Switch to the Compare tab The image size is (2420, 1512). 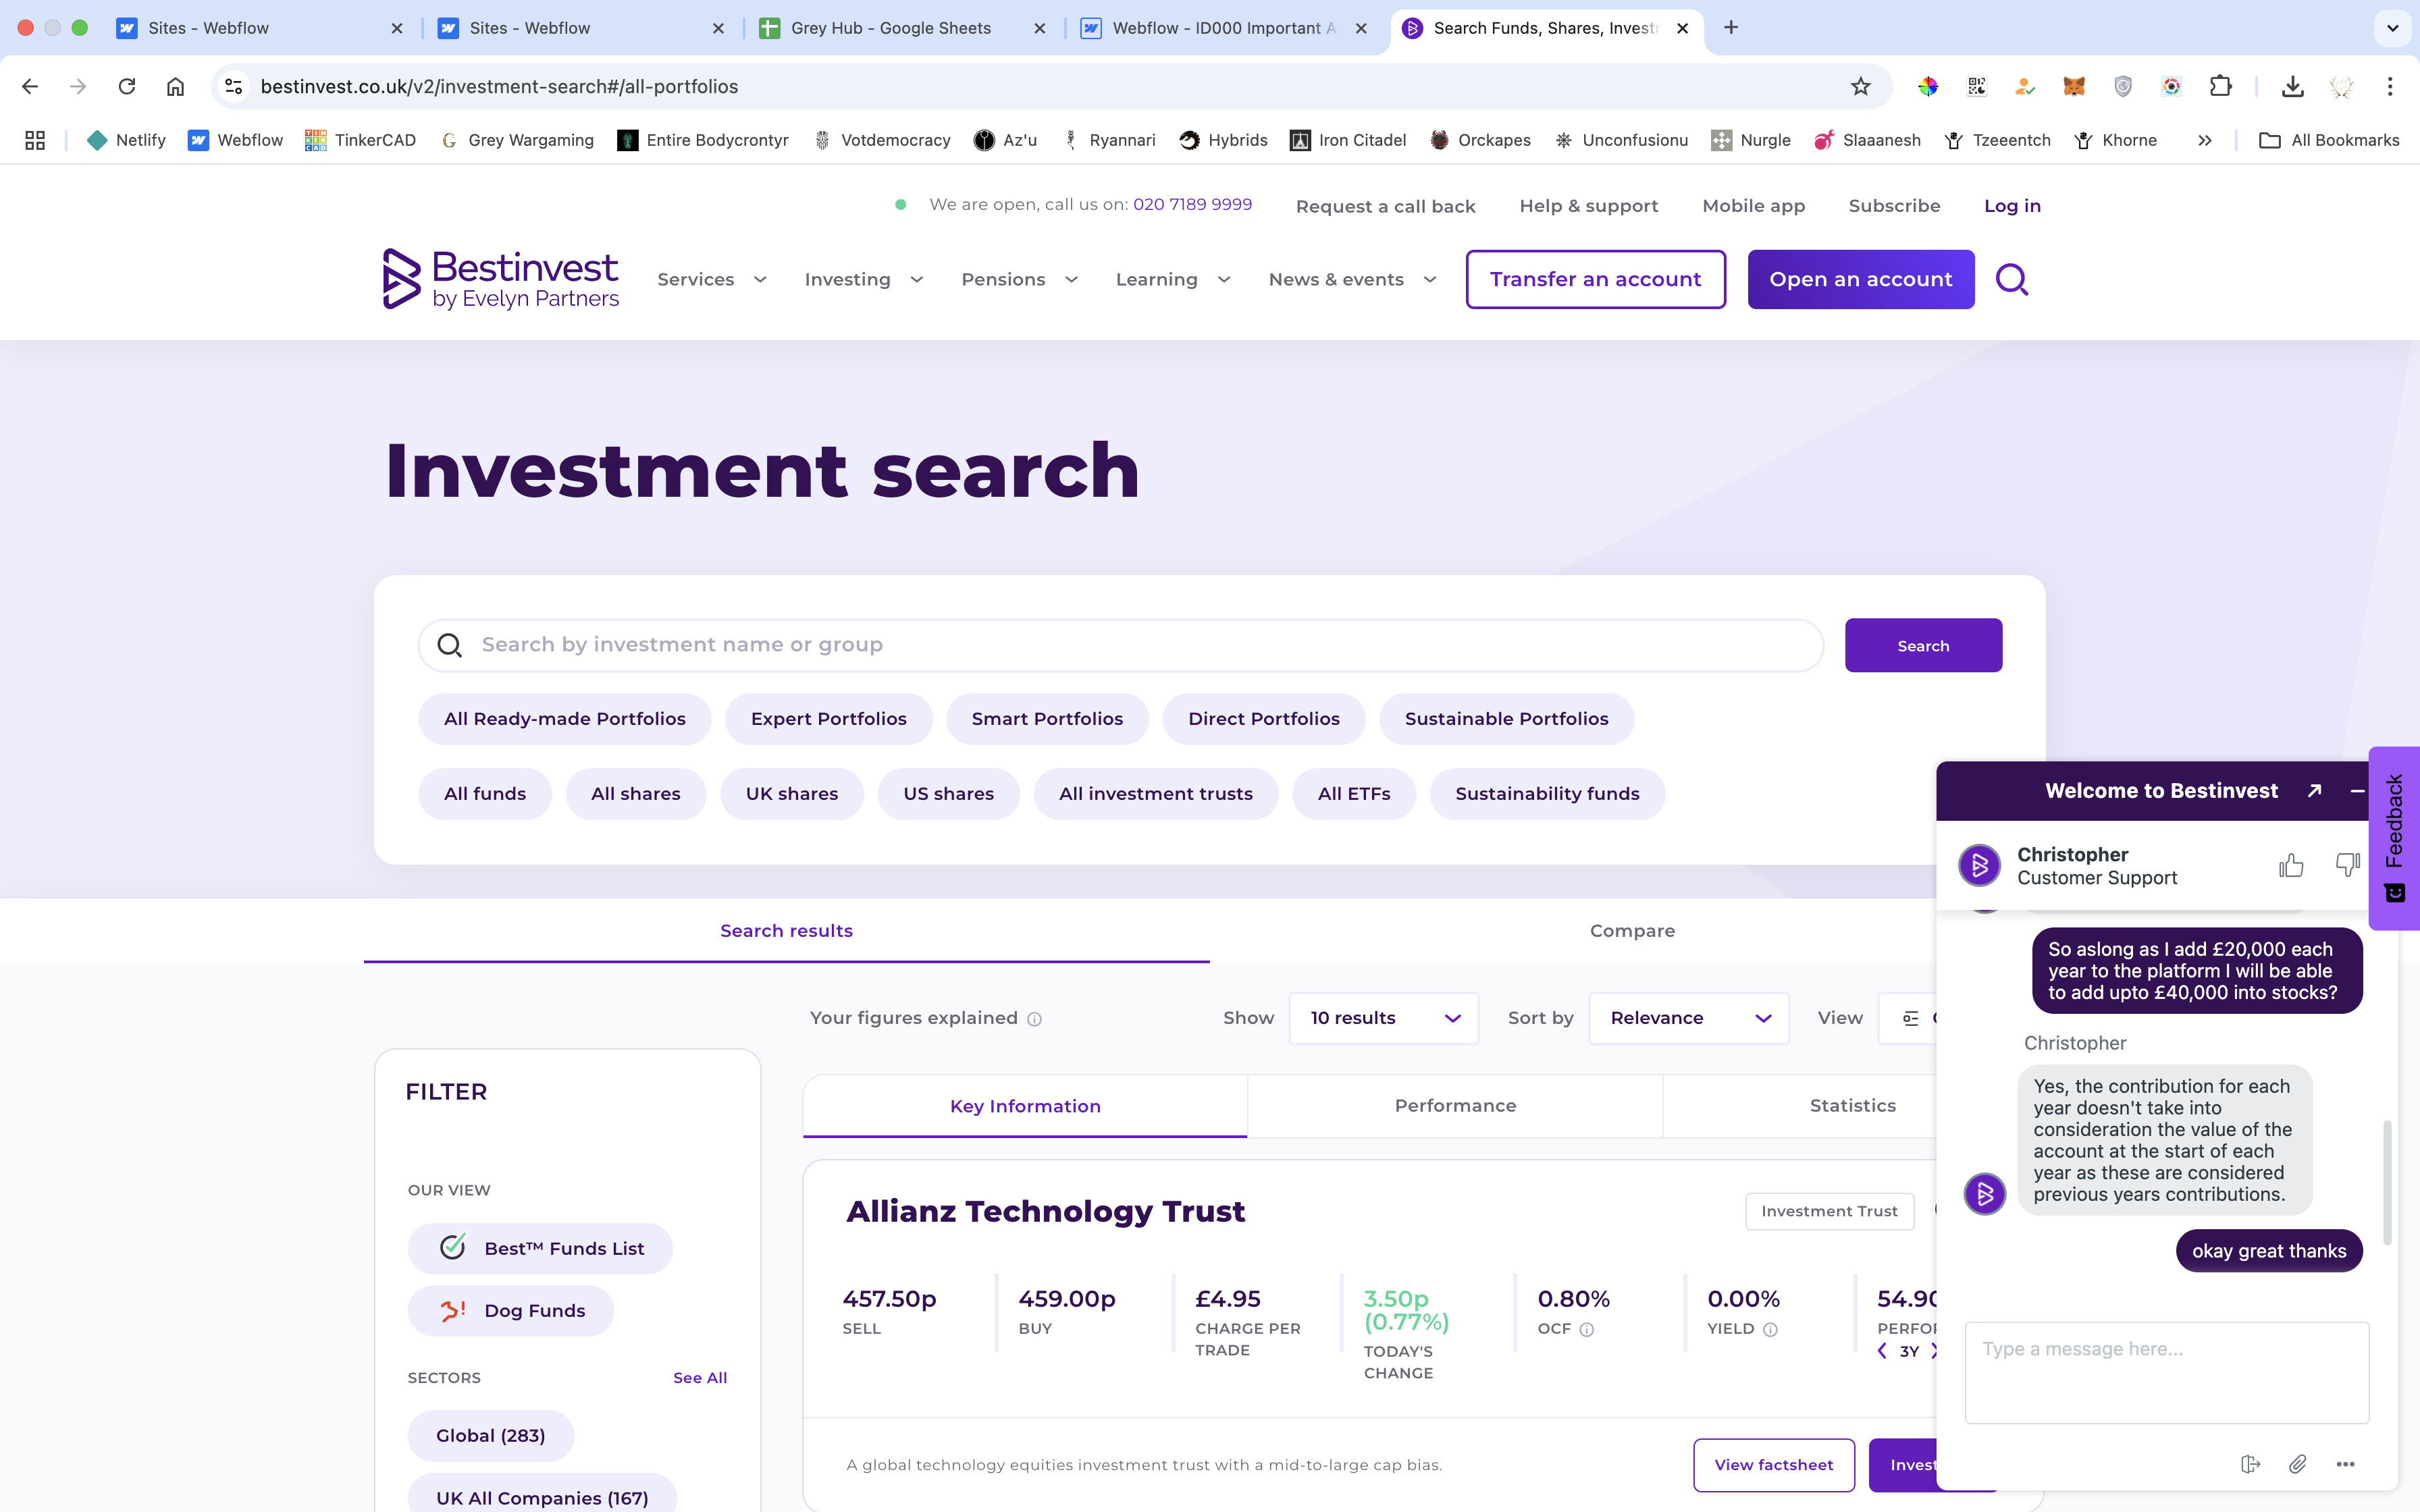[1631, 931]
